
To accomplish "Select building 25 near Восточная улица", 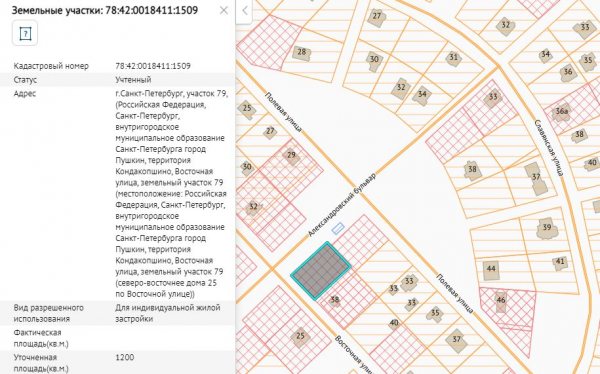I will tap(300, 336).
